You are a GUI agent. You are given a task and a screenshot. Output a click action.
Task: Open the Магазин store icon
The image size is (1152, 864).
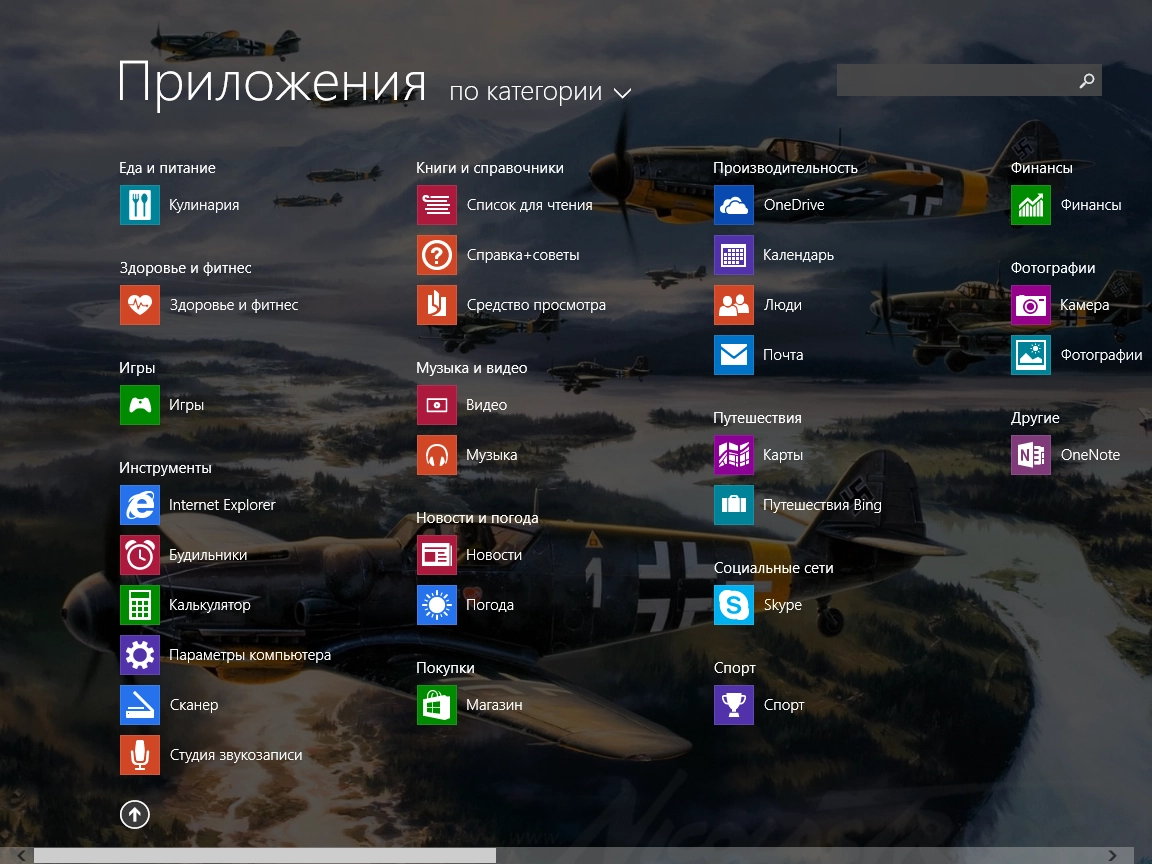[437, 705]
